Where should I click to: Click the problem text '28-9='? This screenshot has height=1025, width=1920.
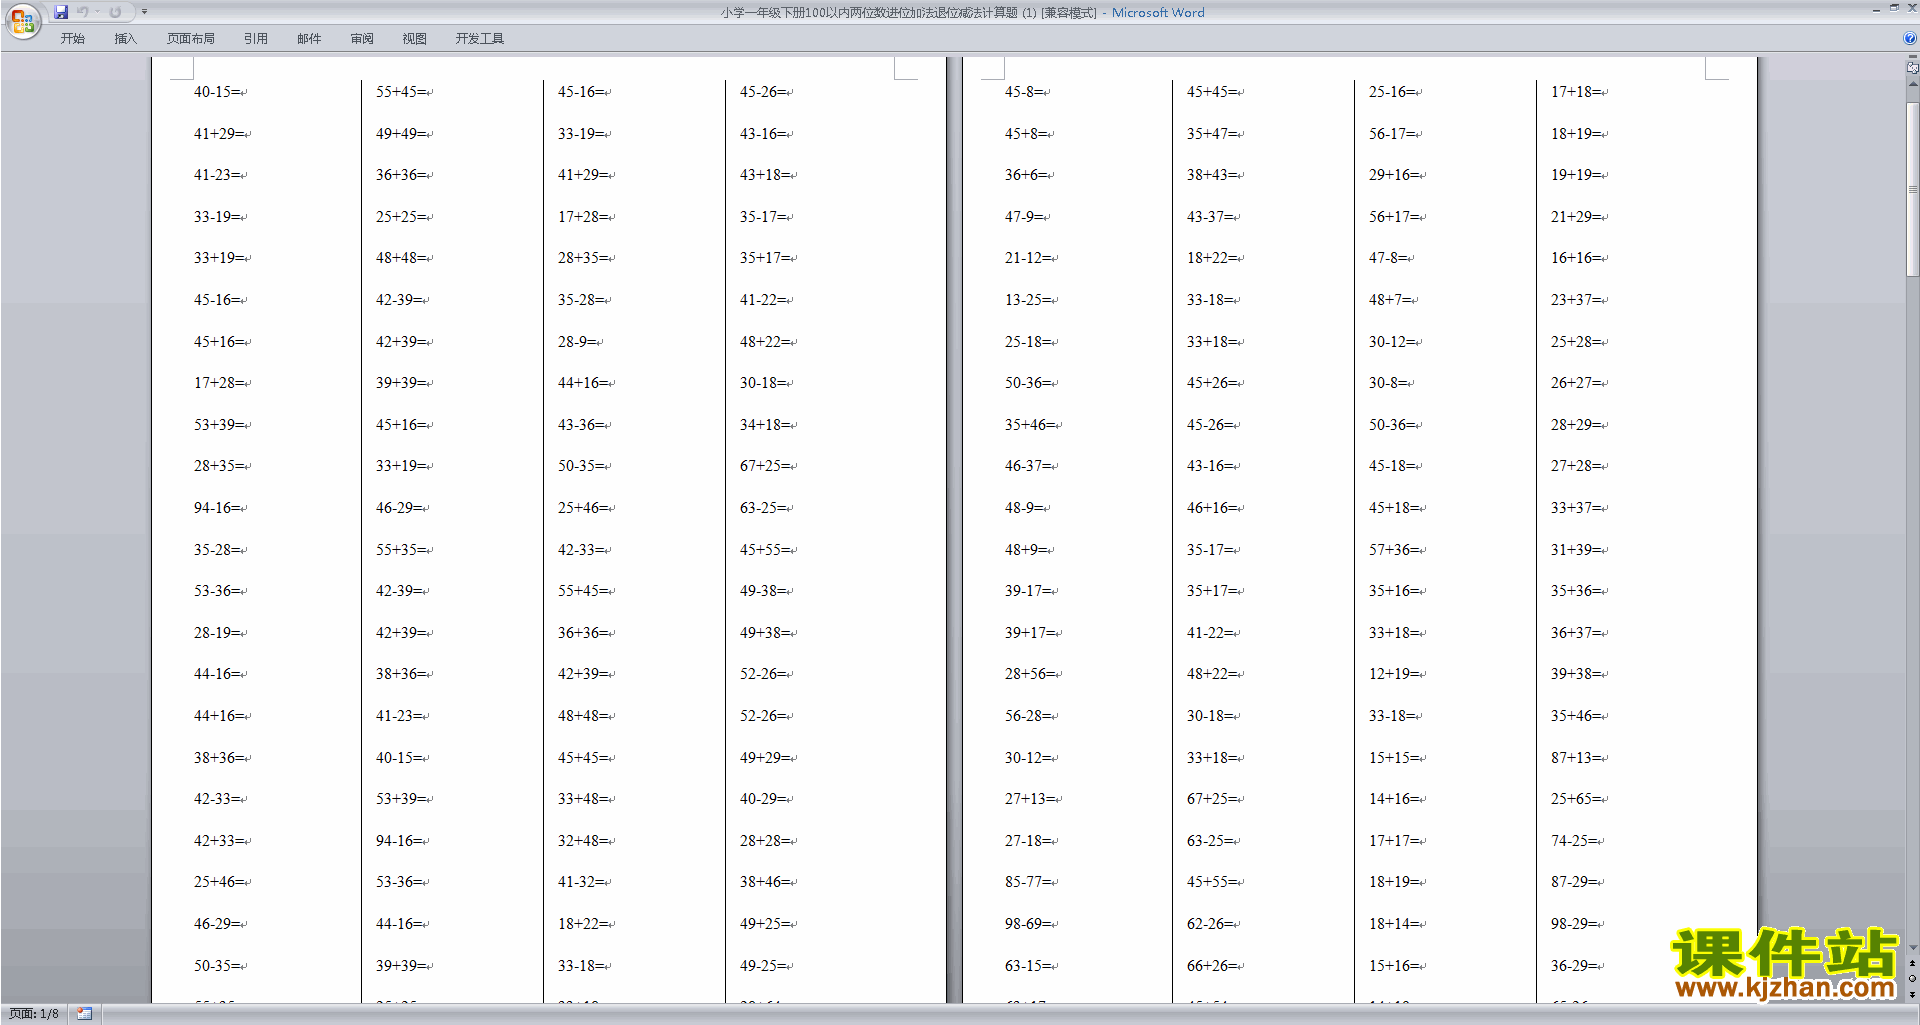click(577, 341)
